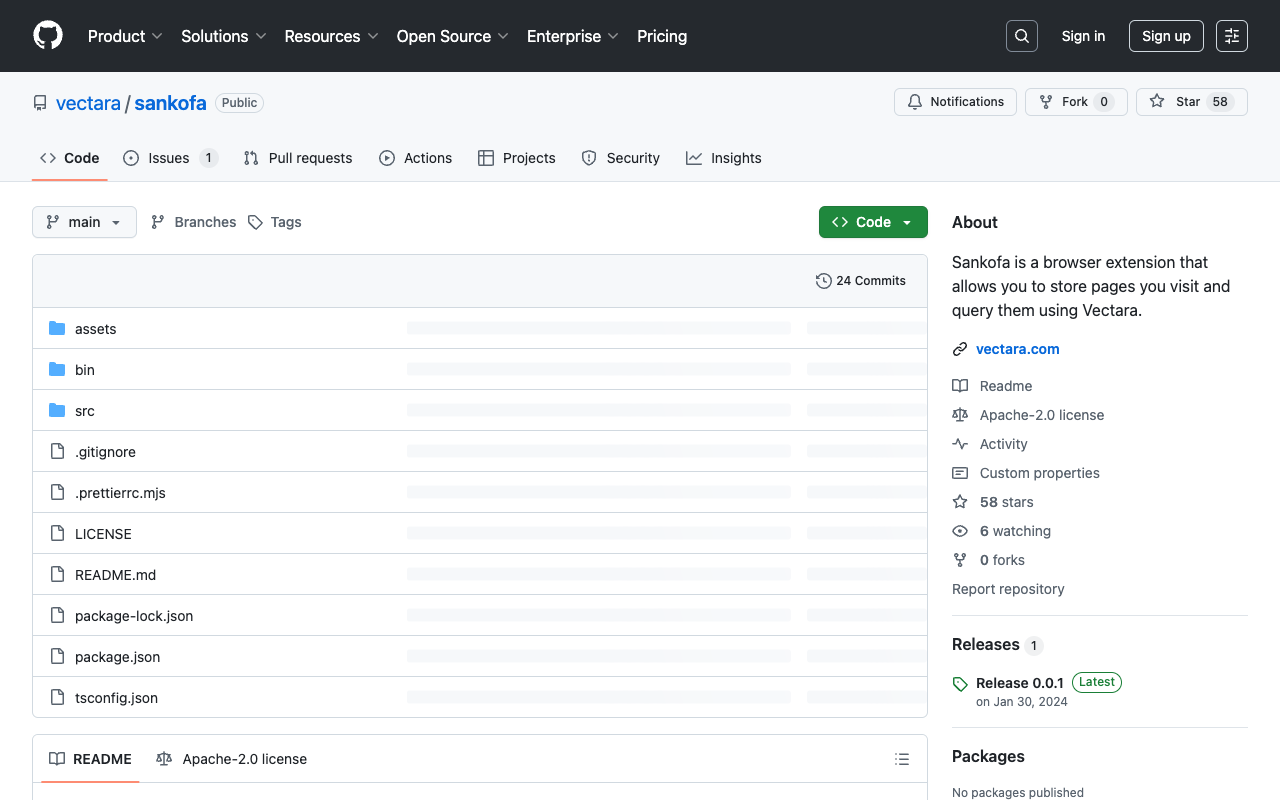Click the .prettierrc.mjs file icon

point(57,493)
